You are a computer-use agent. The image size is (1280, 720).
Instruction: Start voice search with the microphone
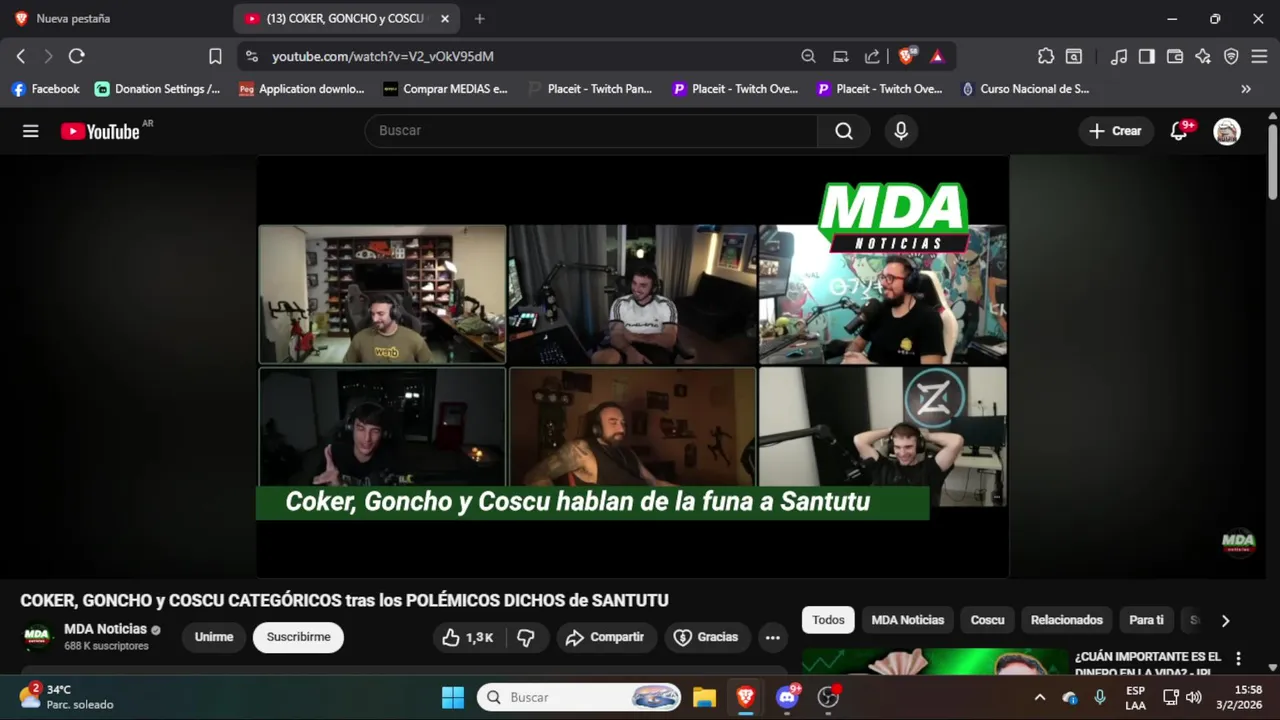click(x=901, y=131)
